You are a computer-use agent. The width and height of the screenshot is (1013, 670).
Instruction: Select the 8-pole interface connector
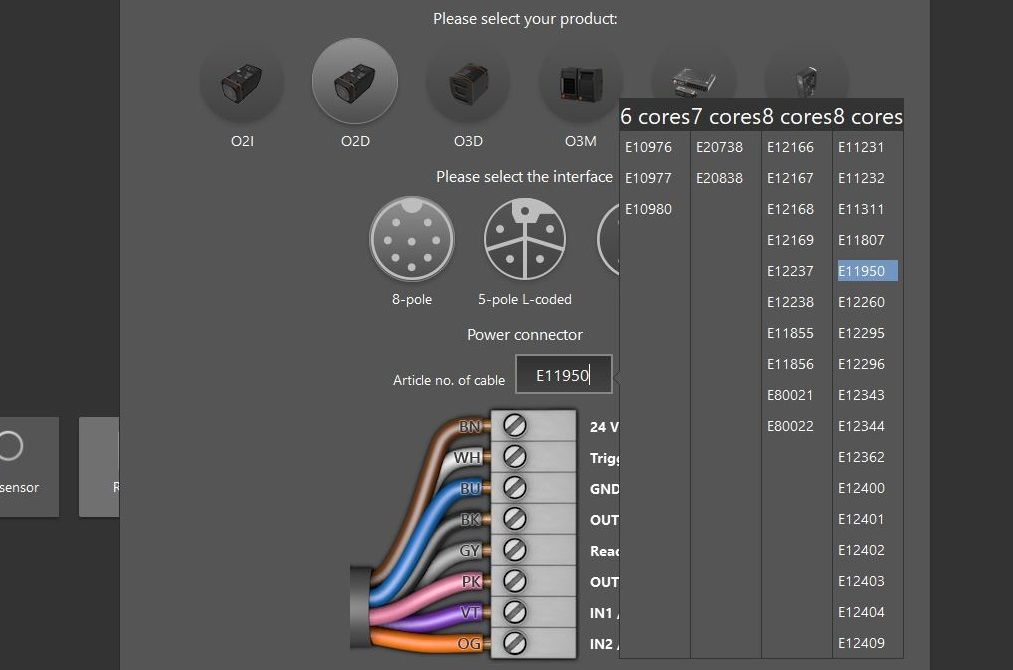(412, 240)
